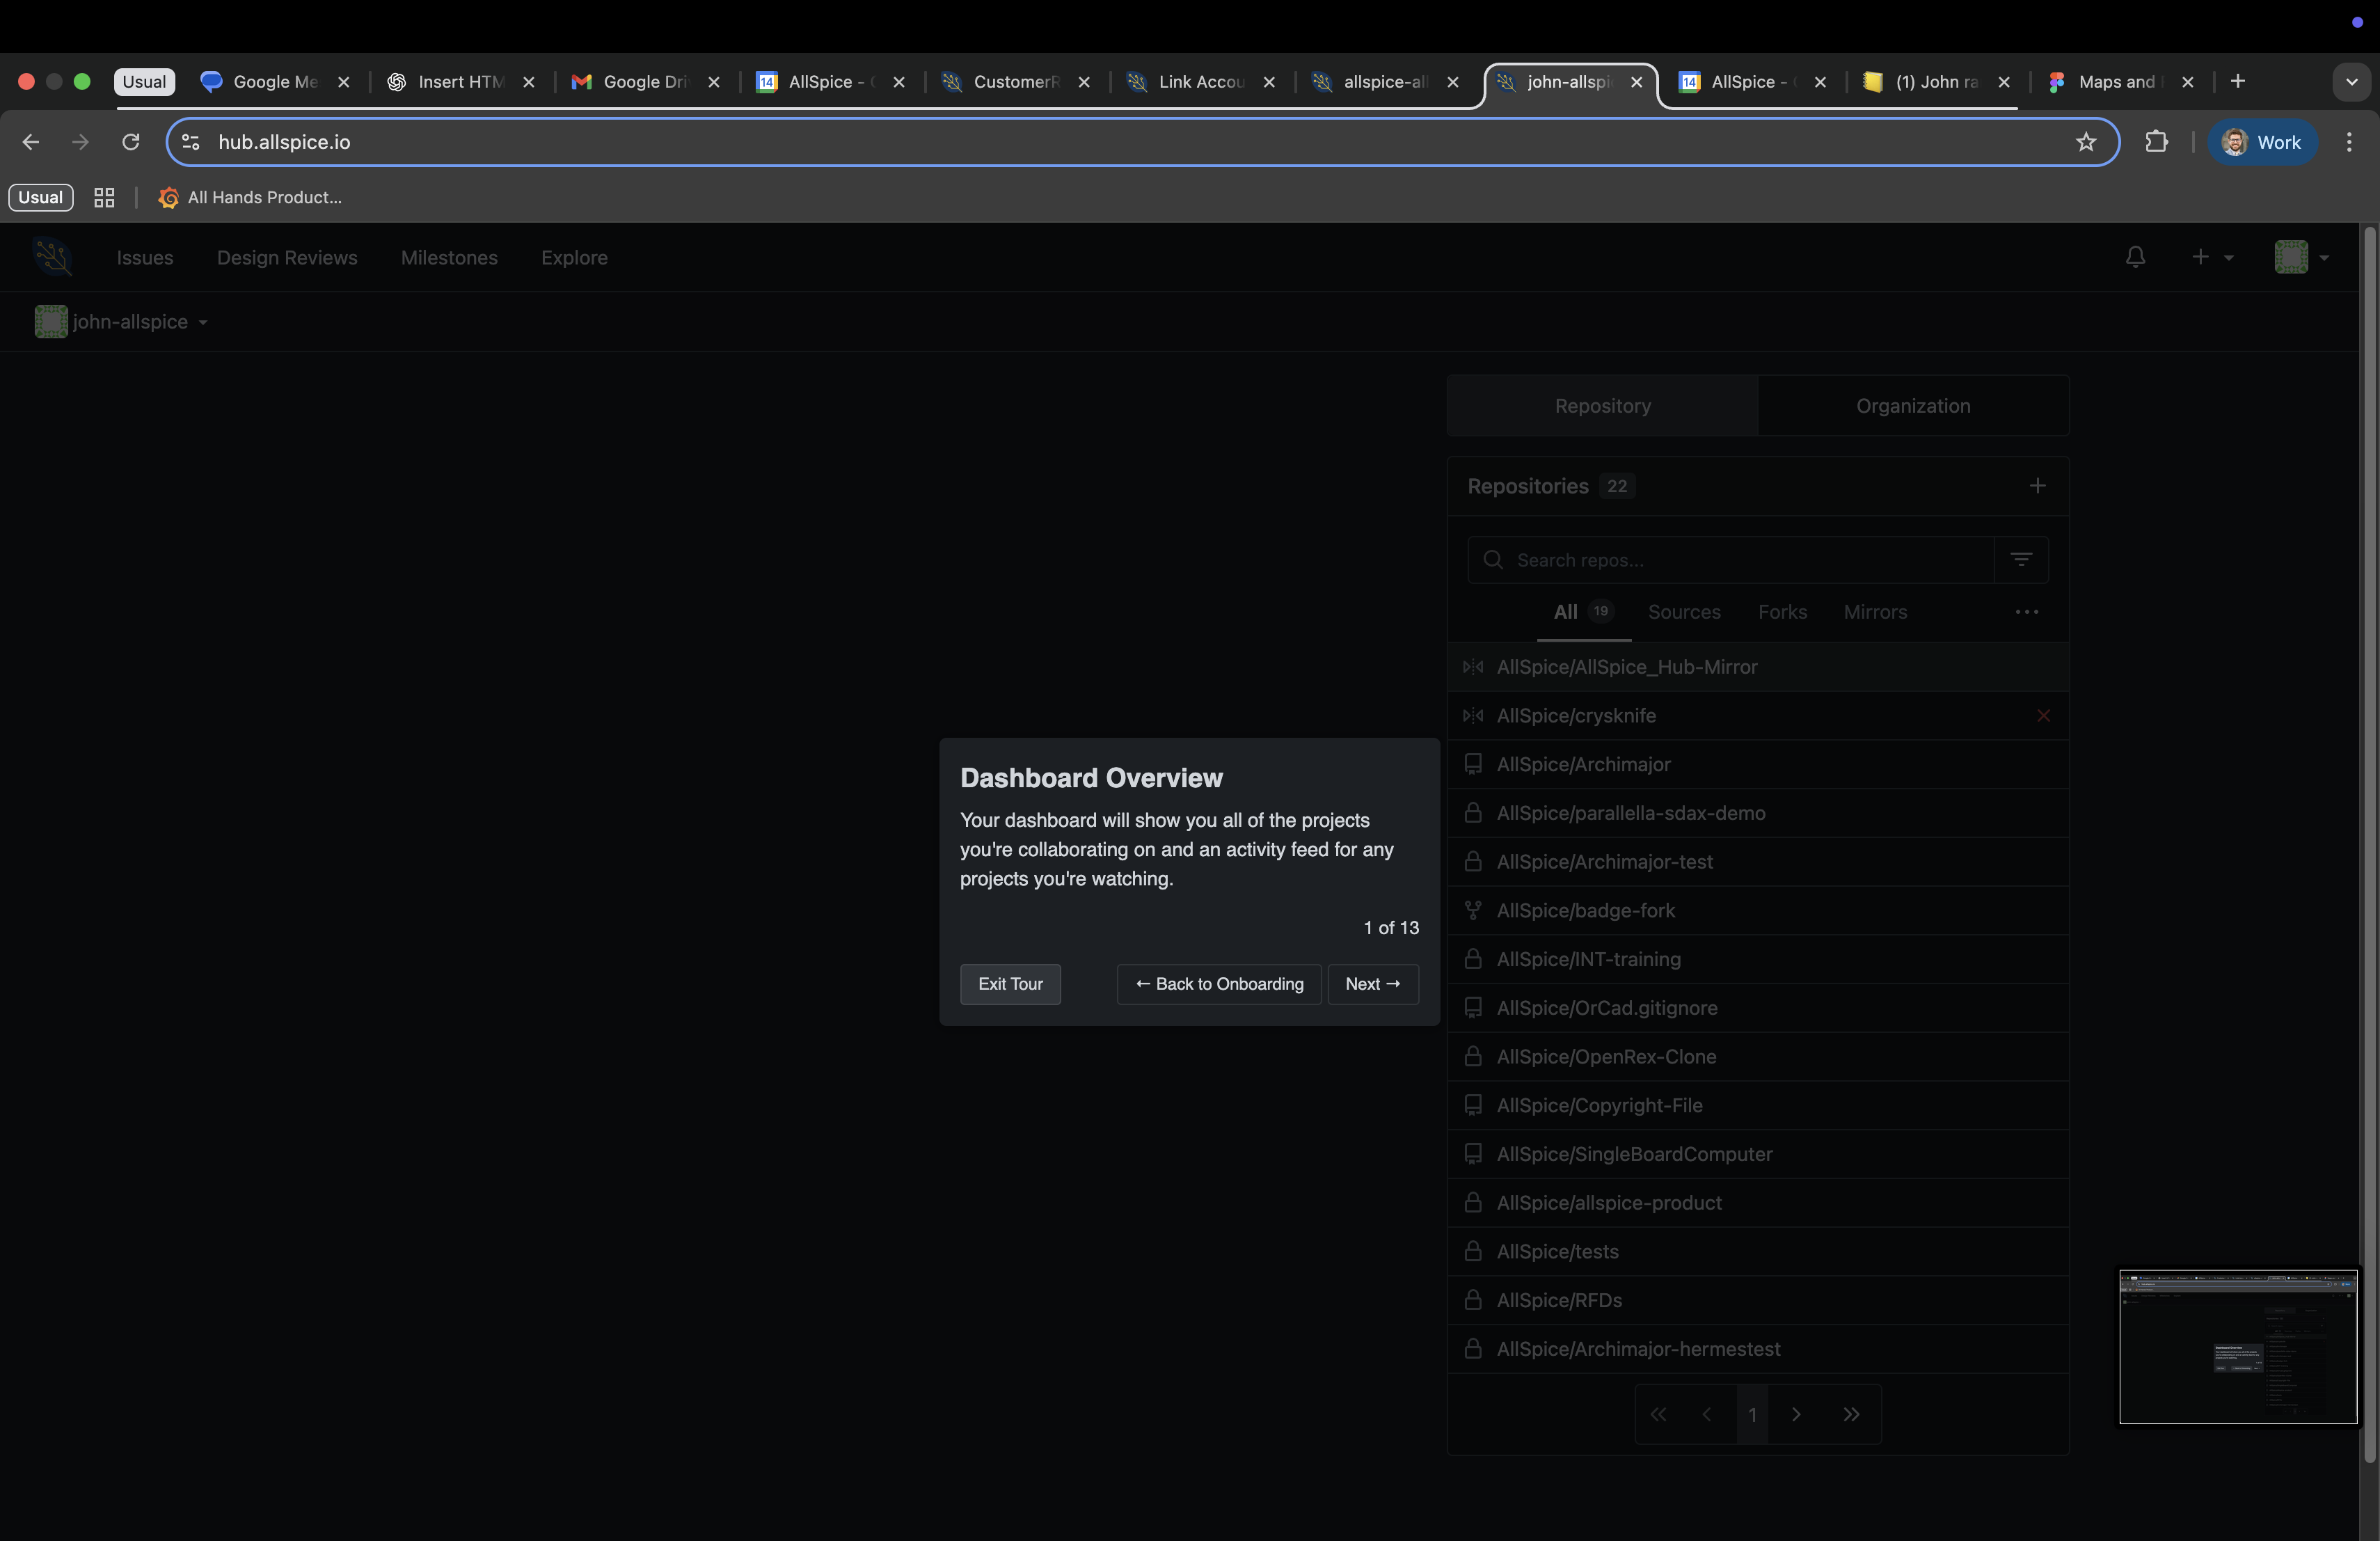The height and width of the screenshot is (1541, 2380).
Task: Filter repos by All tab
Action: point(1584,612)
